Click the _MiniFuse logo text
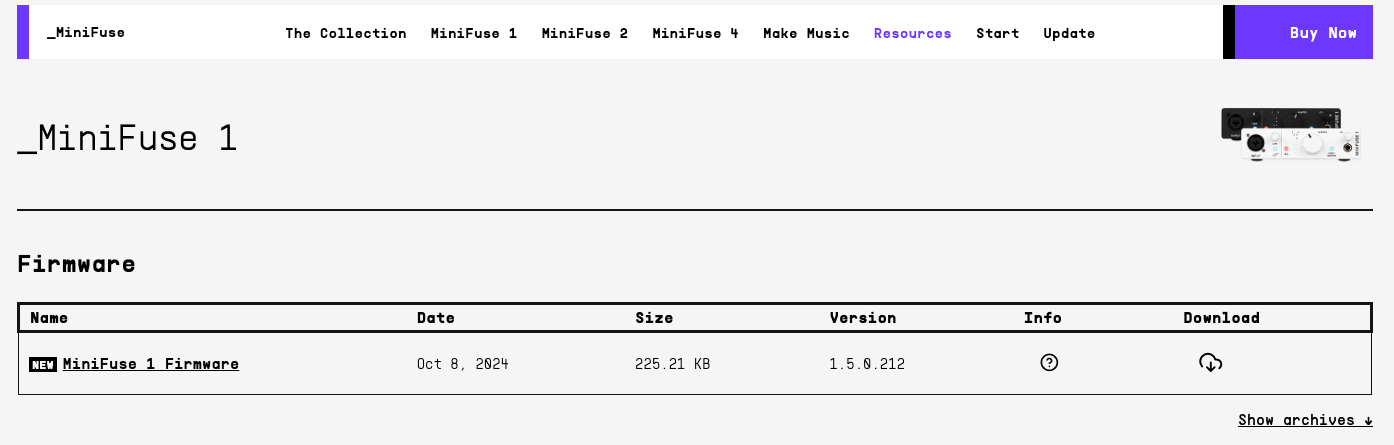This screenshot has width=1394, height=445. tap(86, 32)
